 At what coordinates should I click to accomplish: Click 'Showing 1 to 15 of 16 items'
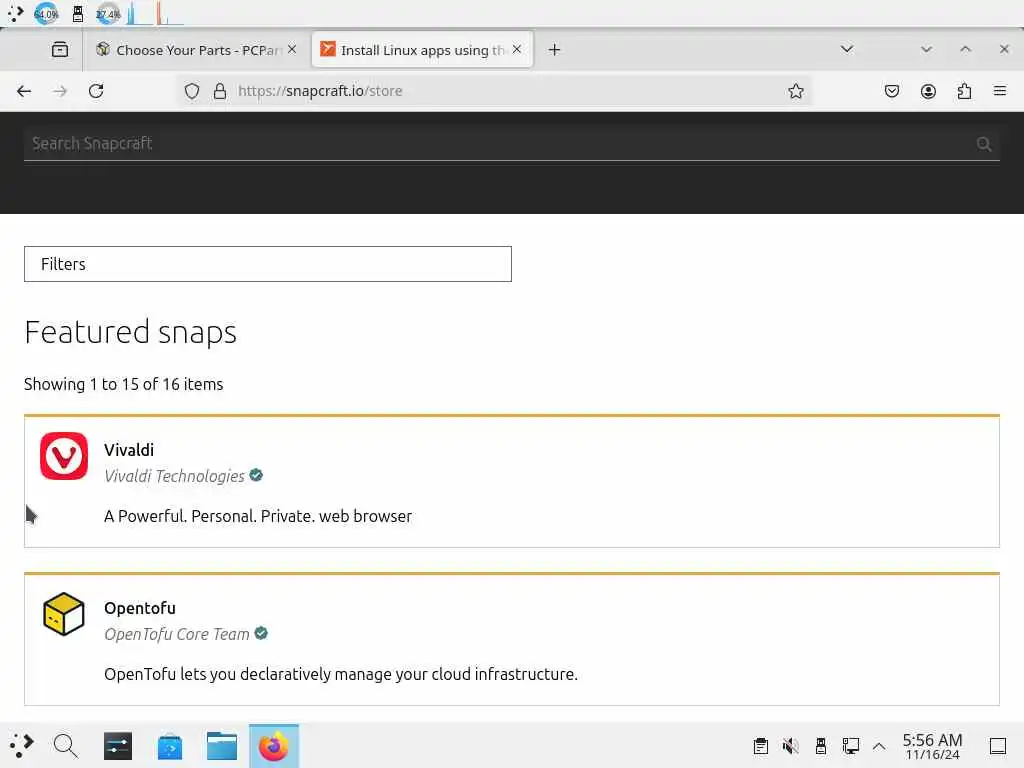tap(123, 384)
